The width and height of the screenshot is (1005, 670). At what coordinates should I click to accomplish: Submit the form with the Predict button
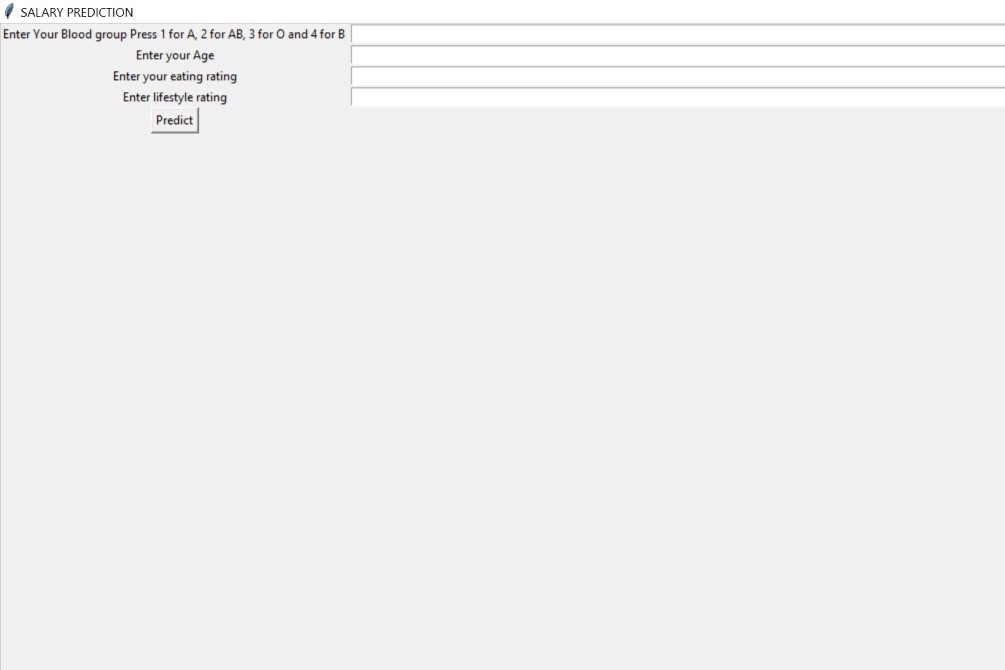point(174,120)
